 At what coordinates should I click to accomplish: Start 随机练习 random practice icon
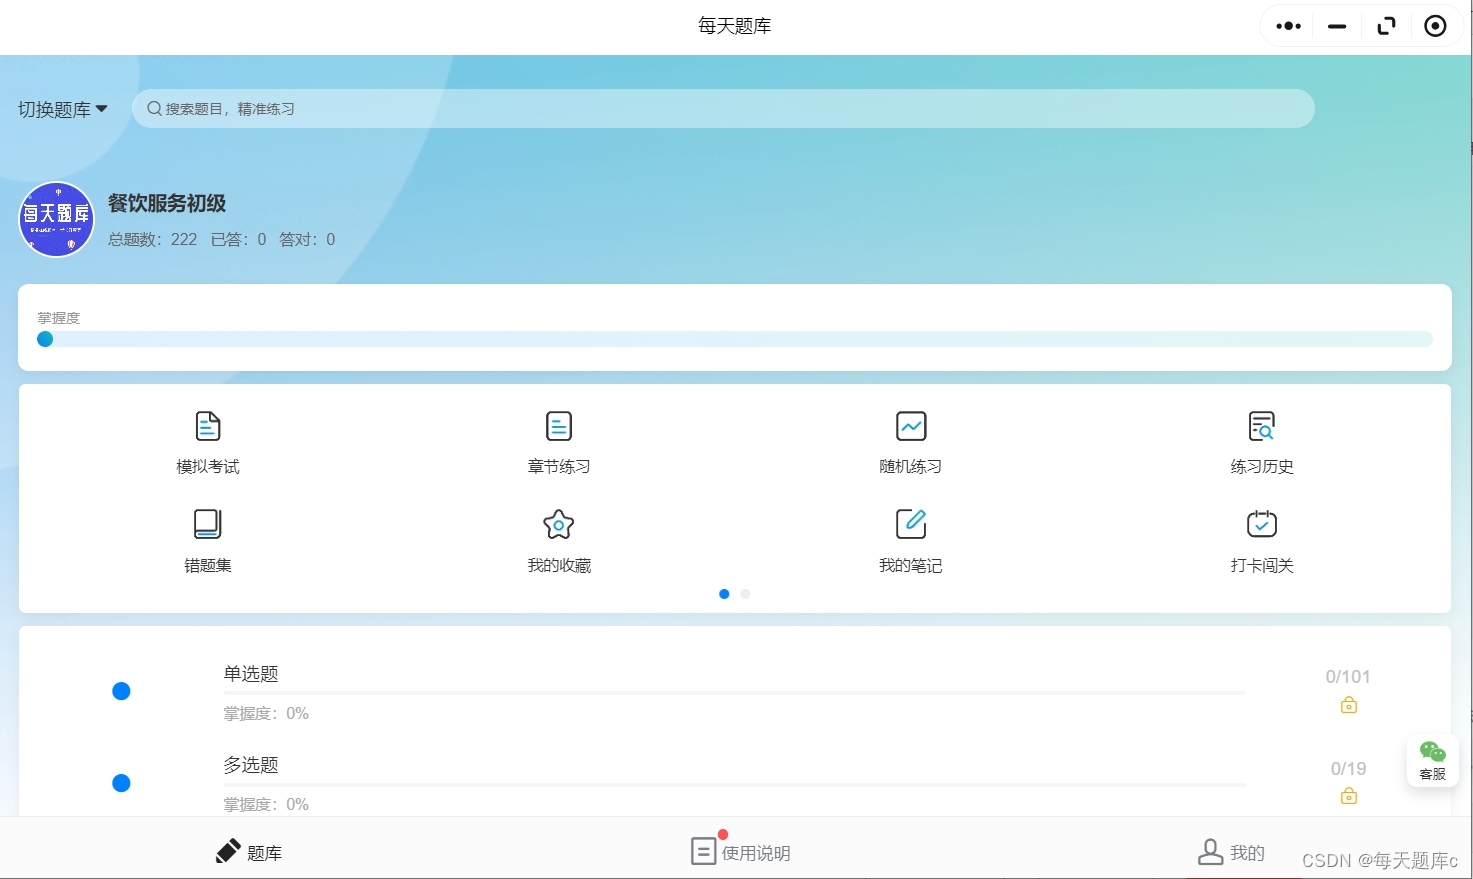(911, 426)
